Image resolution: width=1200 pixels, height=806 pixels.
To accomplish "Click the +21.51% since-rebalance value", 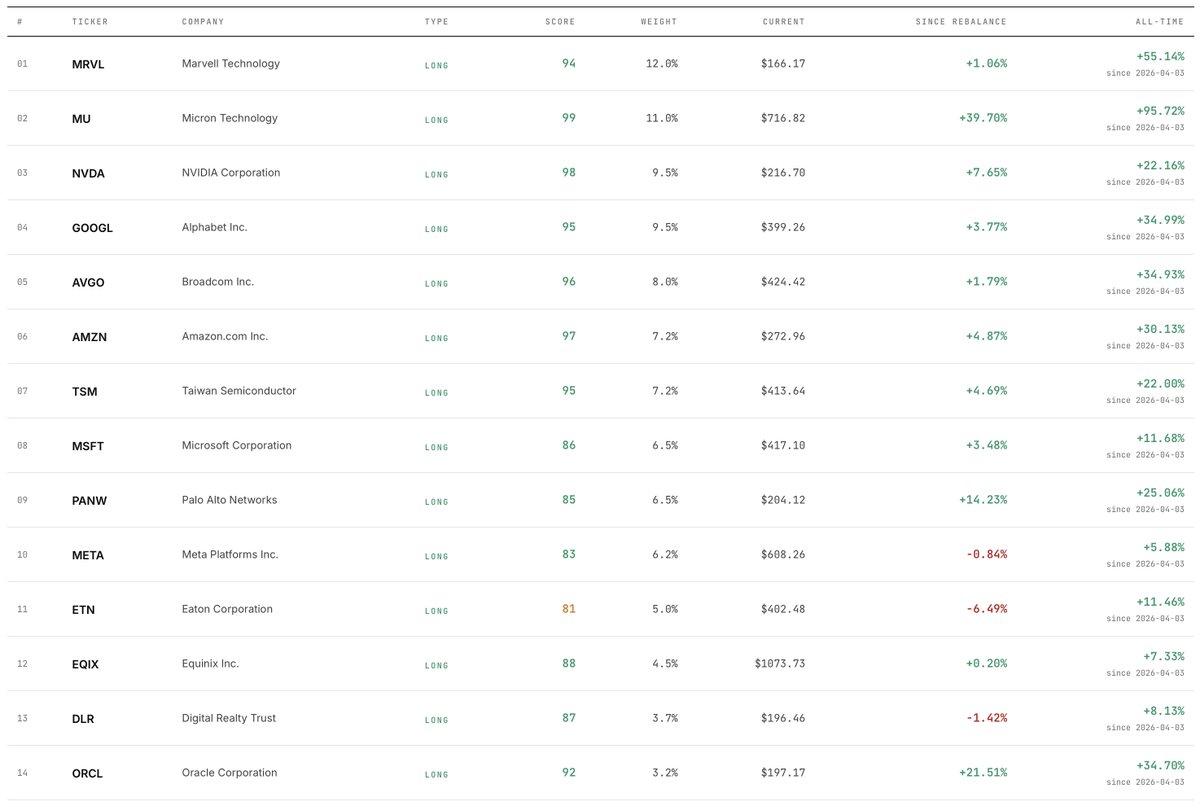I will (983, 772).
